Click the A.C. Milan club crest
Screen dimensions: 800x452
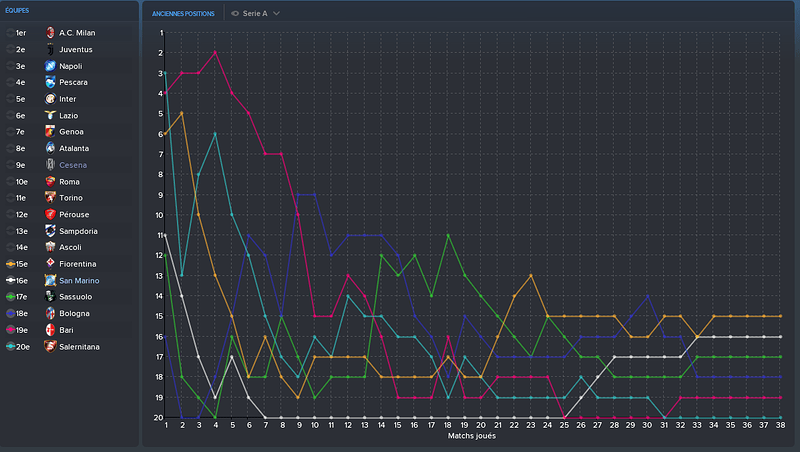[50, 33]
